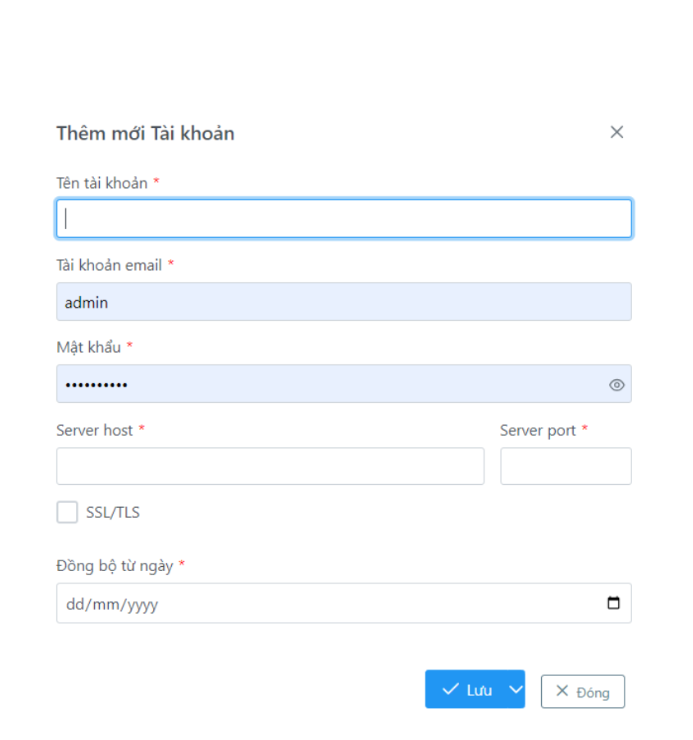The image size is (693, 740).
Task: Open the calendar picker icon in date field
Action: pyautogui.click(x=614, y=603)
